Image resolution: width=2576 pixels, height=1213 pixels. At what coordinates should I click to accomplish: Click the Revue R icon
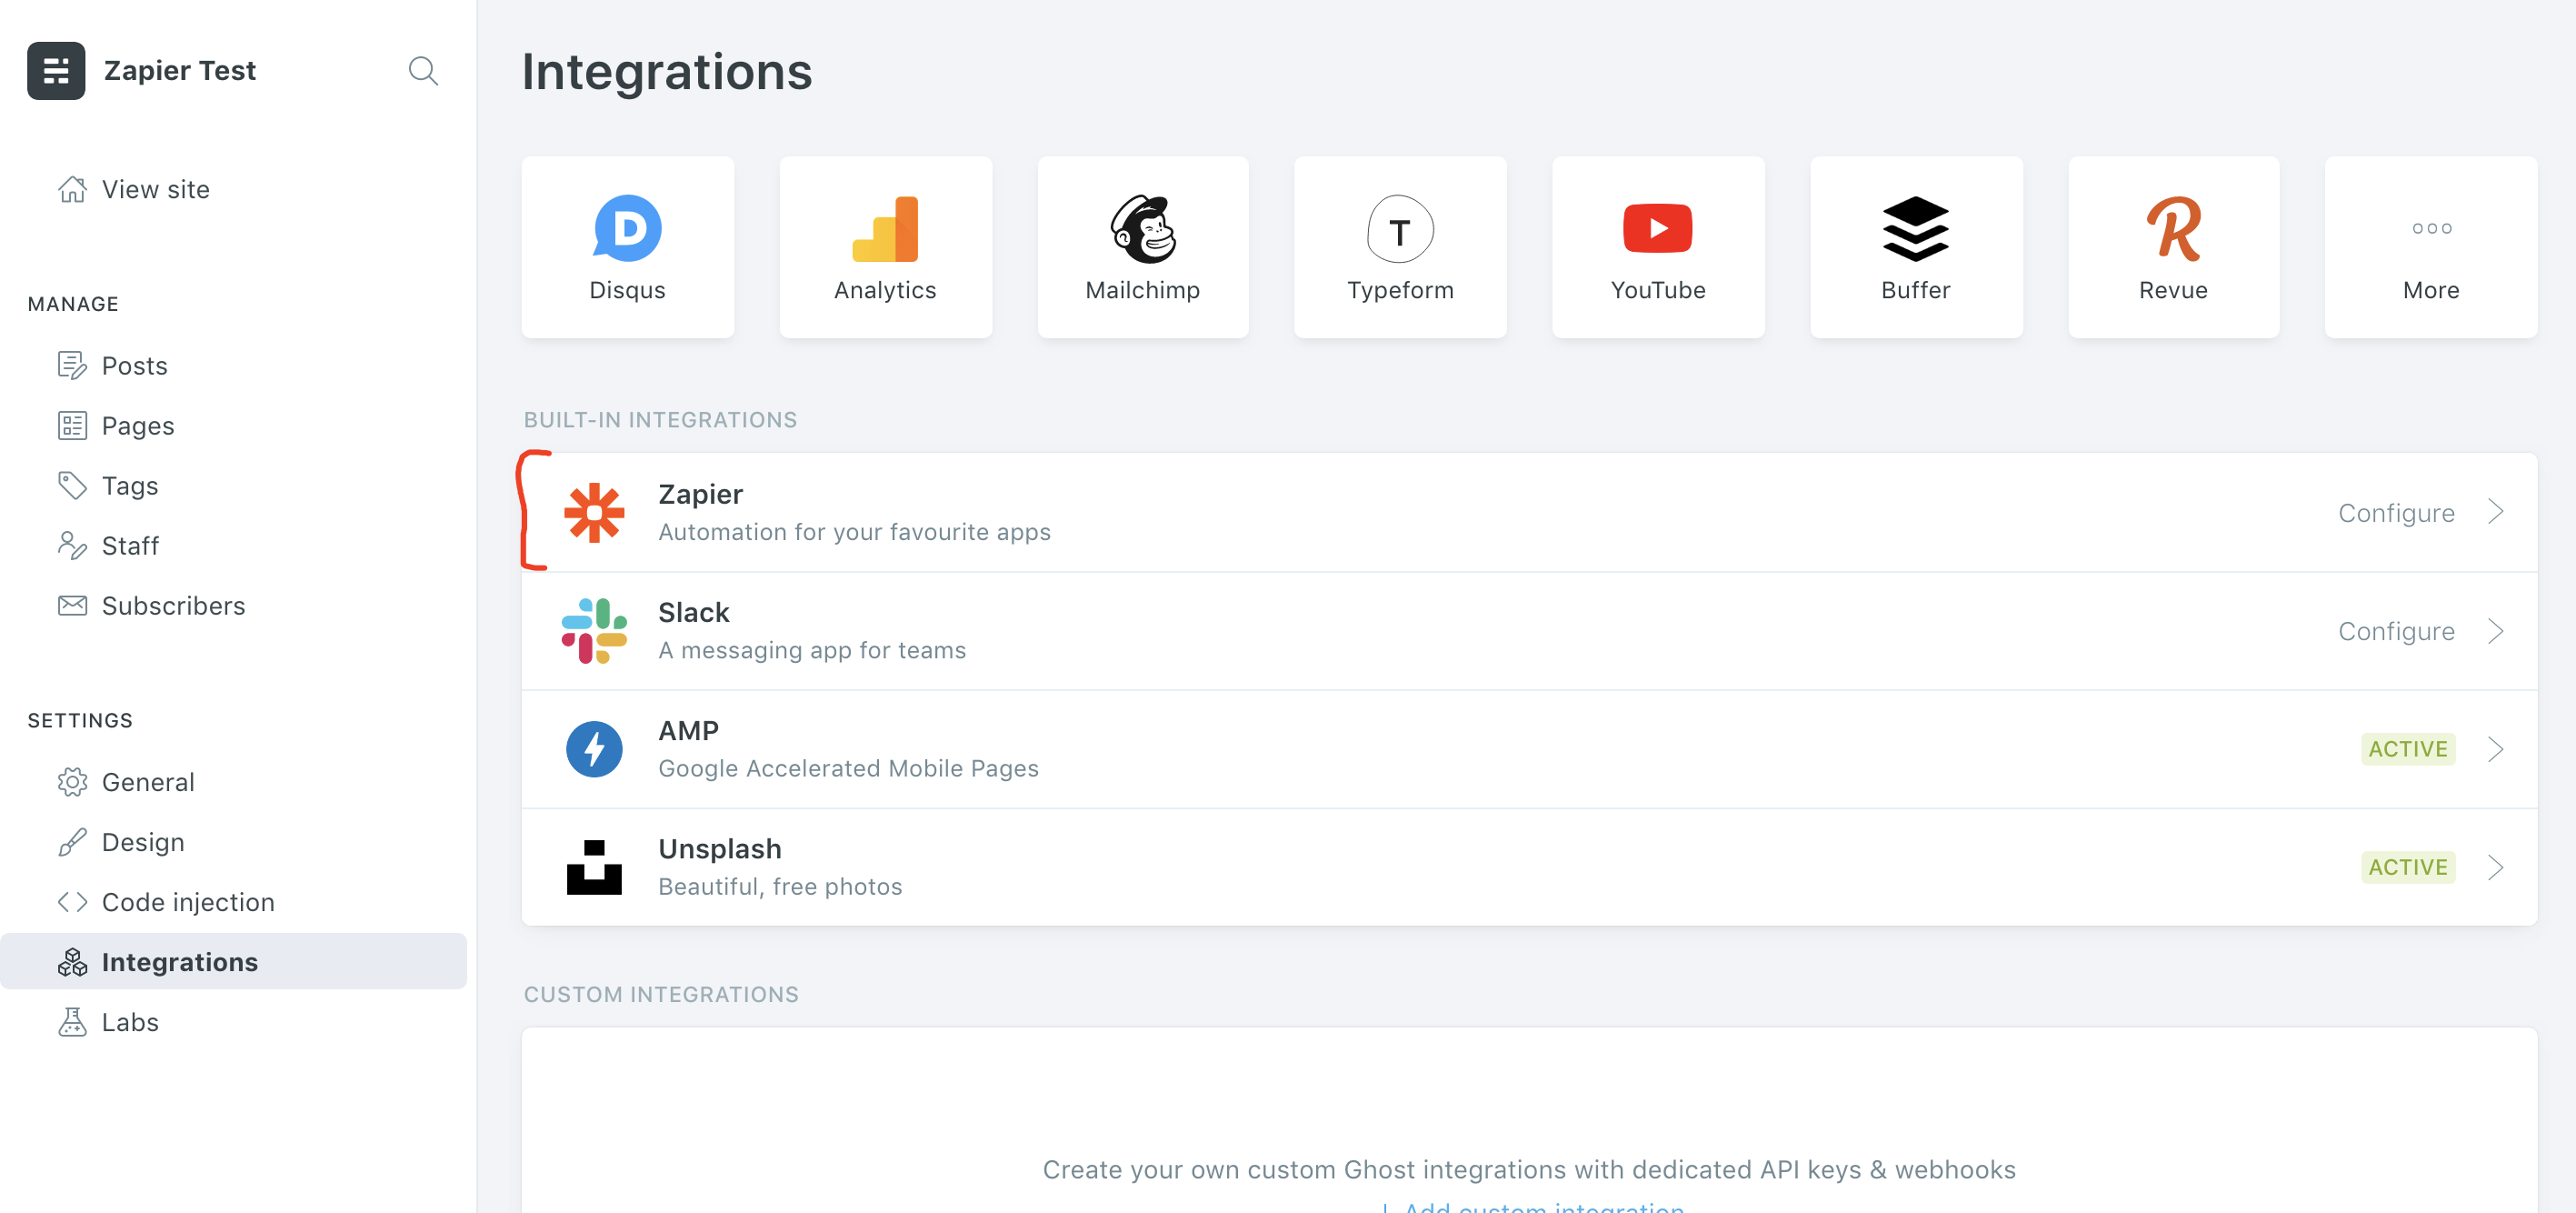click(2173, 228)
